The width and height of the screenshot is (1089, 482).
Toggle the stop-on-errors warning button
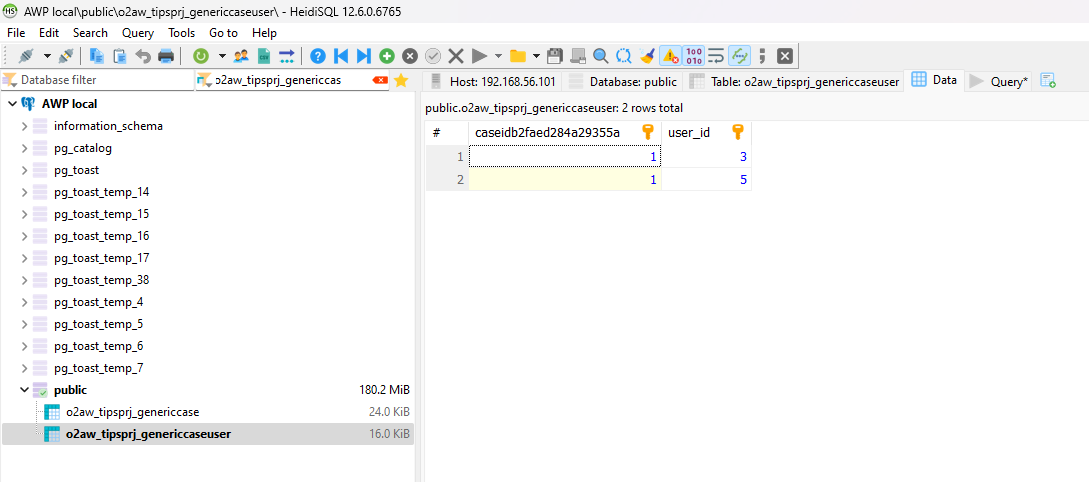670,56
